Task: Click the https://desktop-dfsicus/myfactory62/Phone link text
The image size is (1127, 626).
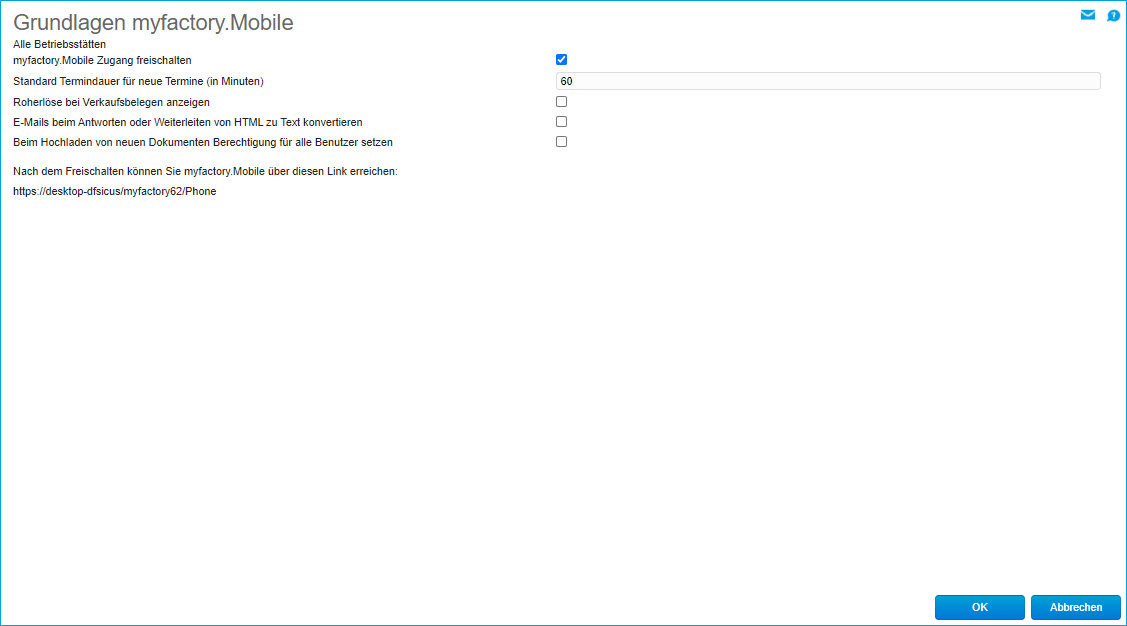Action: coord(114,191)
